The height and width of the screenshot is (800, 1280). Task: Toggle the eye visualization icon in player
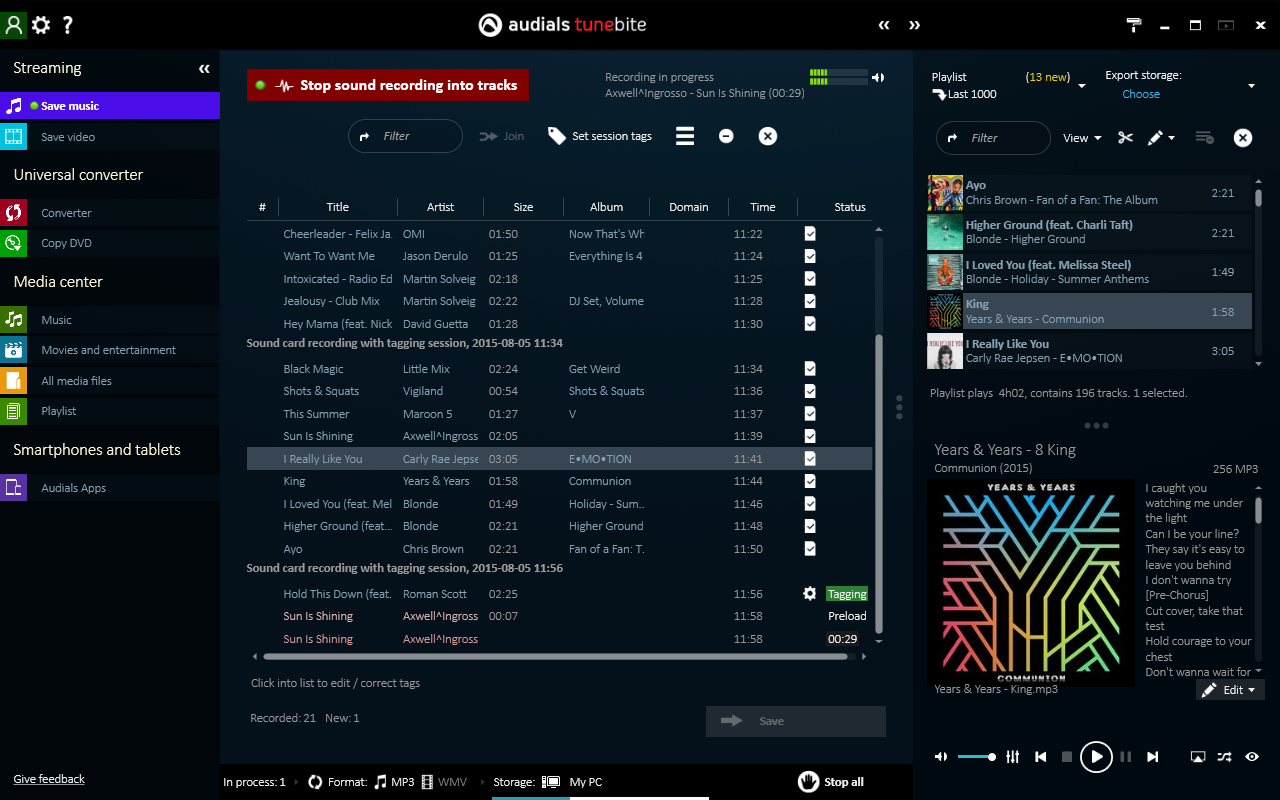coord(1252,757)
